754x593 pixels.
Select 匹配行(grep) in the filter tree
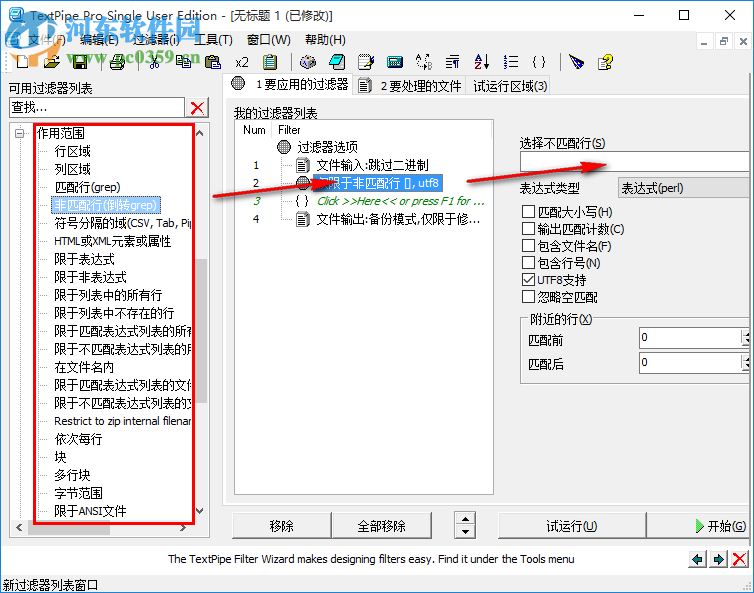pyautogui.click(x=88, y=187)
